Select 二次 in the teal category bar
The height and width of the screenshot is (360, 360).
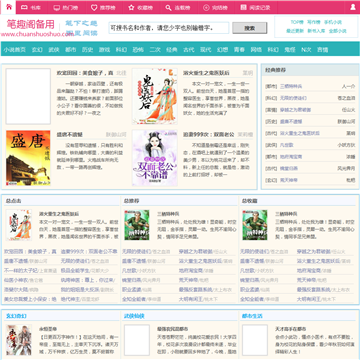[155, 50]
